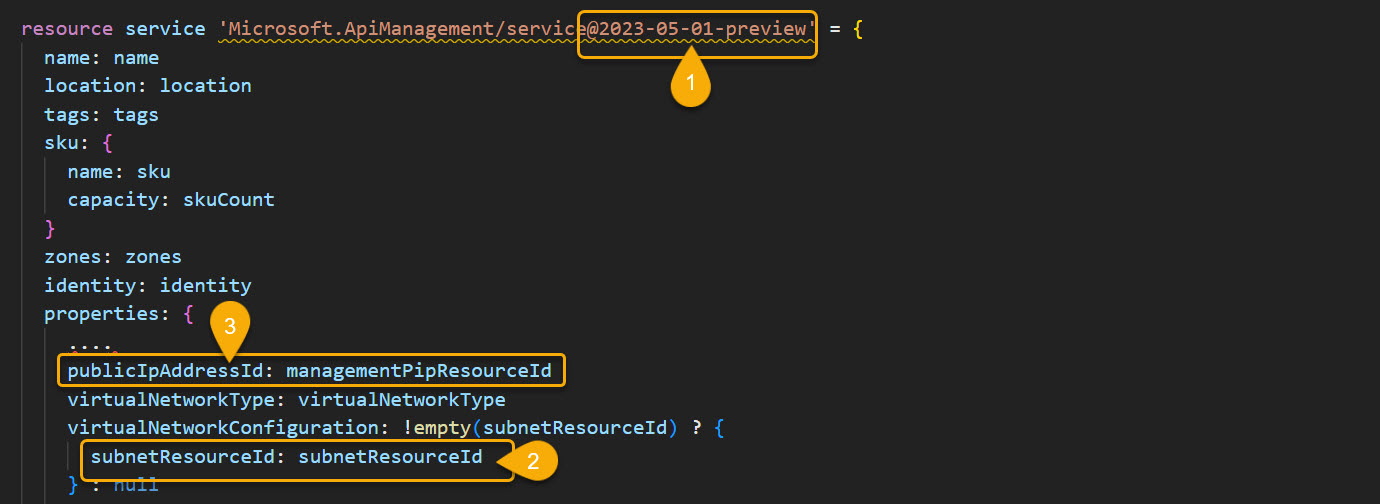Click the 'tags: tags' property line
Screen dimensions: 1380x504
click(x=101, y=115)
